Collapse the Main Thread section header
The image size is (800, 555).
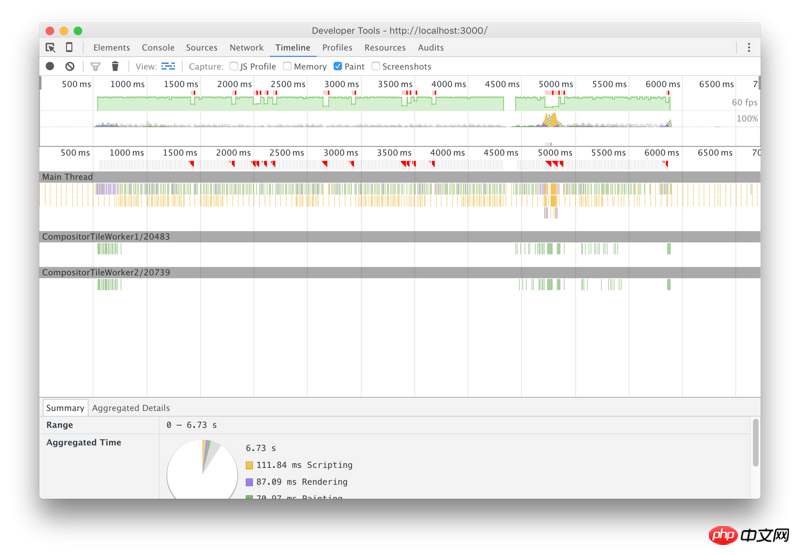[x=67, y=177]
